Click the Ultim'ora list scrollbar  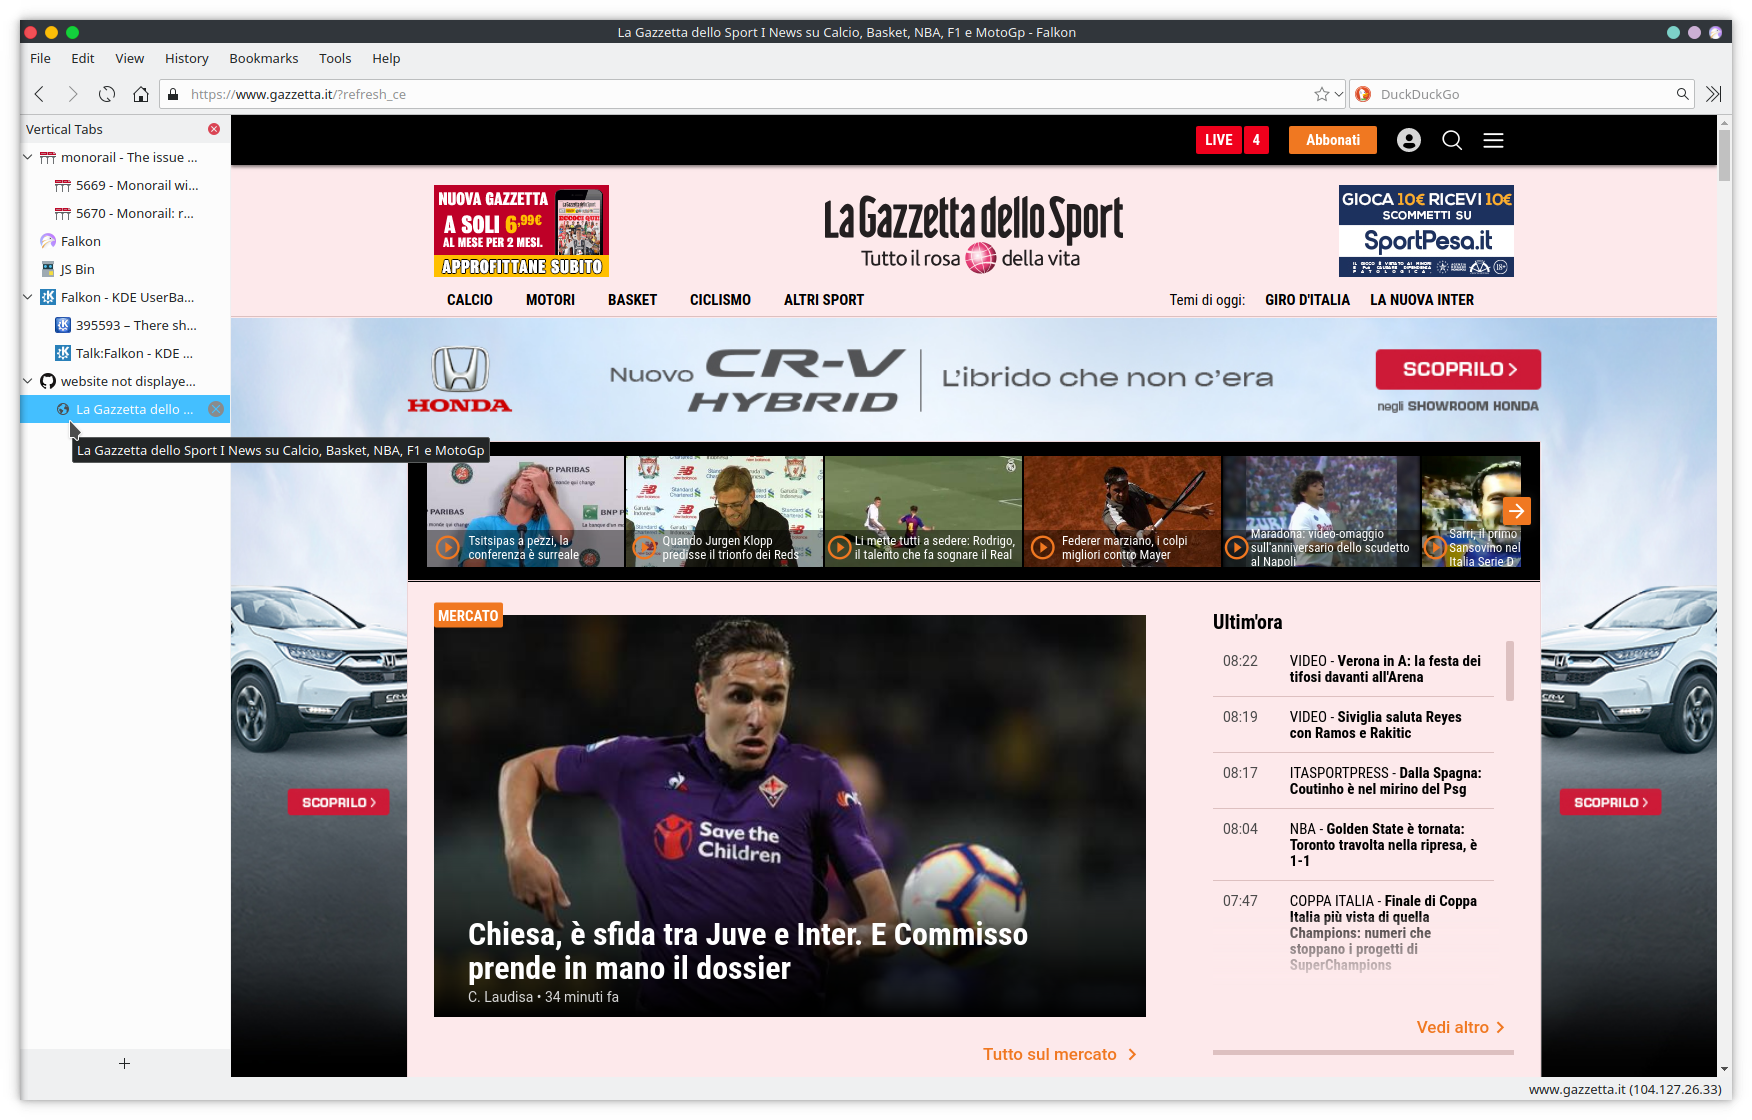1510,671
